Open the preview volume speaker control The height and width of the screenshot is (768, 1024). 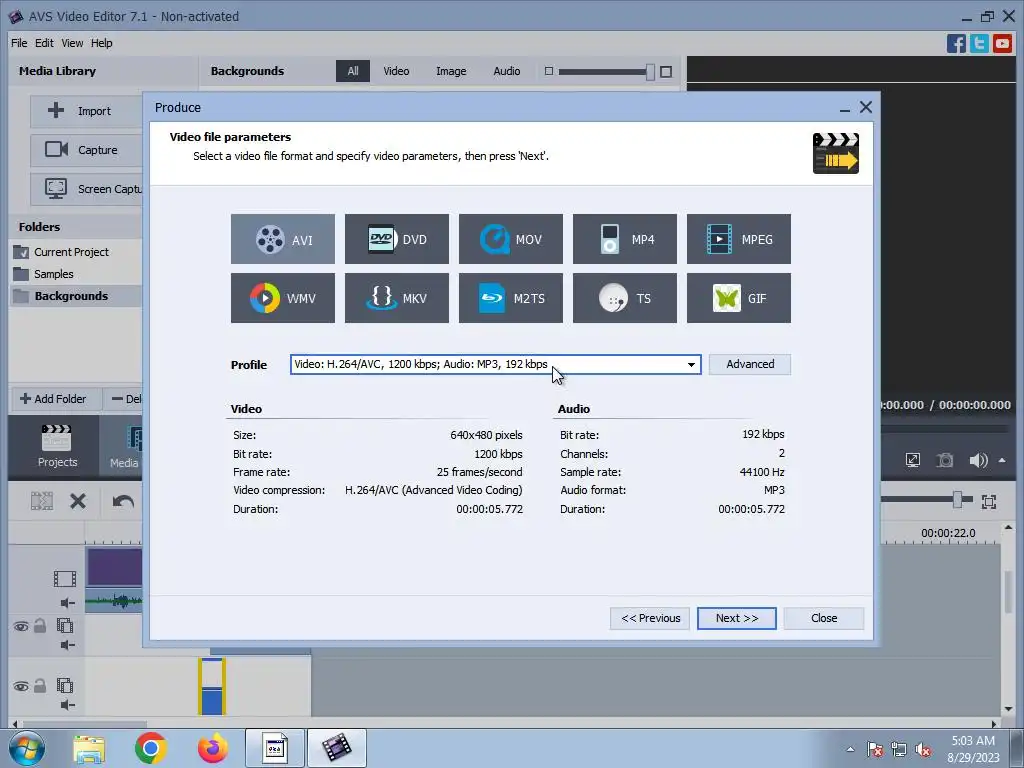(x=978, y=460)
